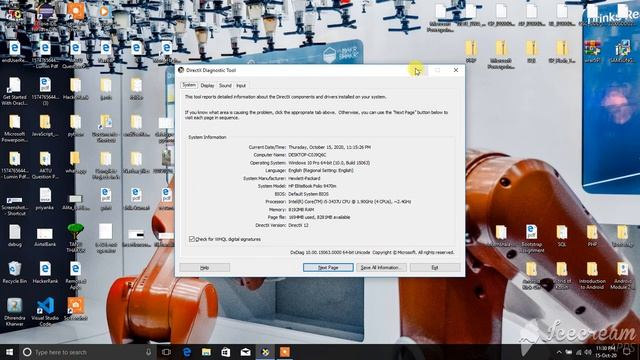
Task: Click the Help button
Action: pos(205,267)
